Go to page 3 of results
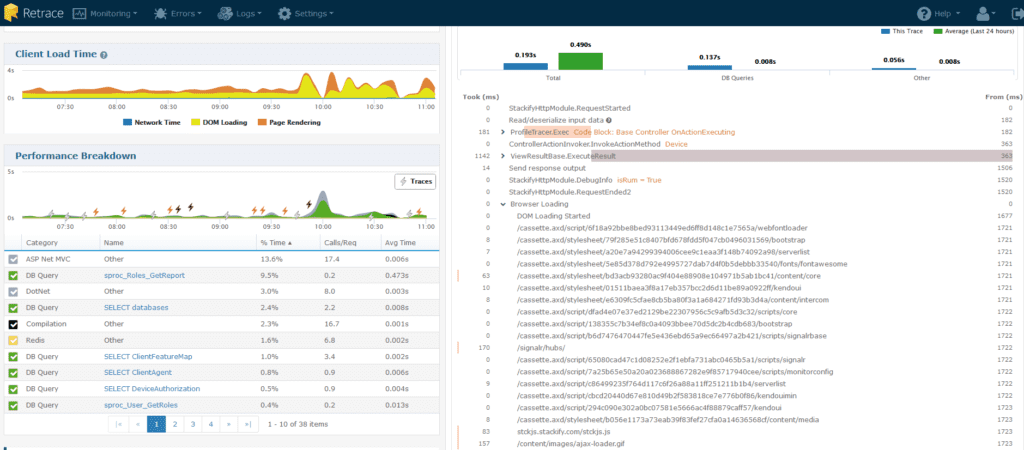Screen dimensions: 1024x450 193,424
